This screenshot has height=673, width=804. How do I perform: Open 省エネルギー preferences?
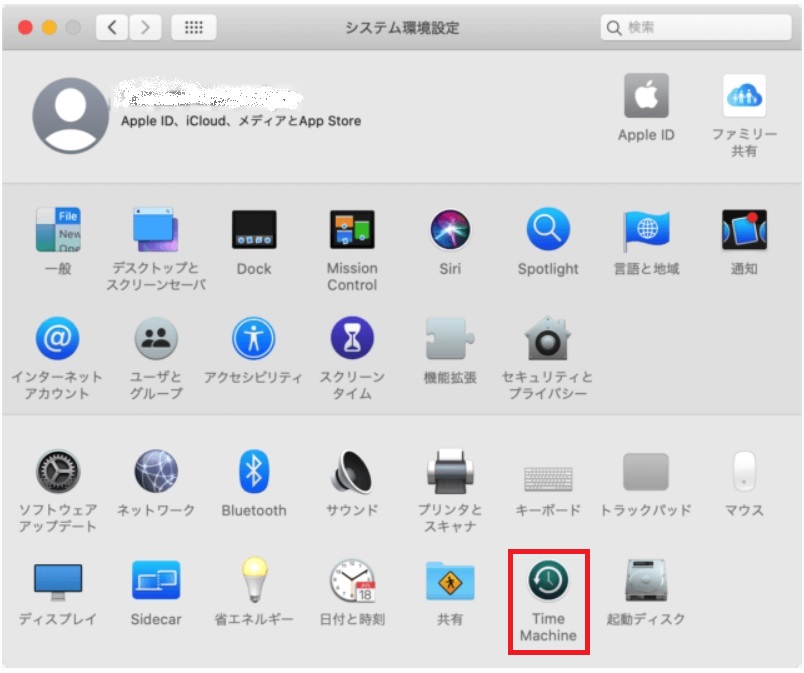pyautogui.click(x=254, y=579)
